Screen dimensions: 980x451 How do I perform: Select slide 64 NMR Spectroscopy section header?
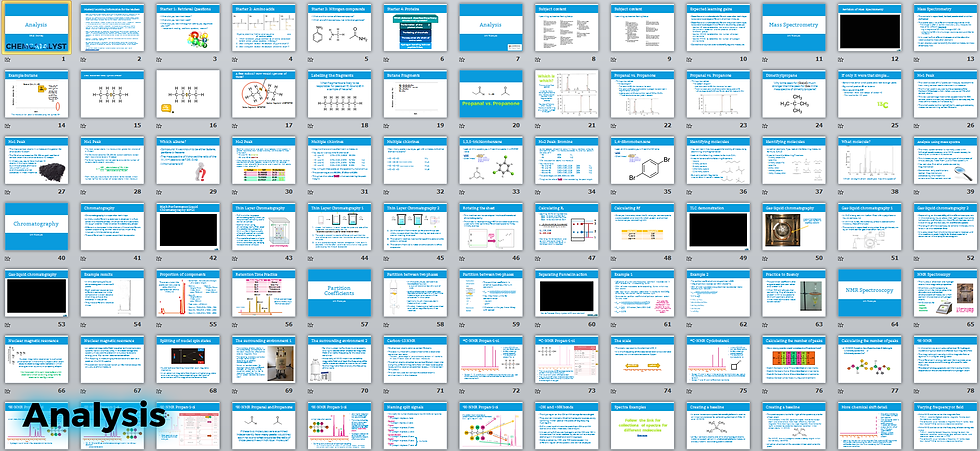pyautogui.click(x=870, y=292)
